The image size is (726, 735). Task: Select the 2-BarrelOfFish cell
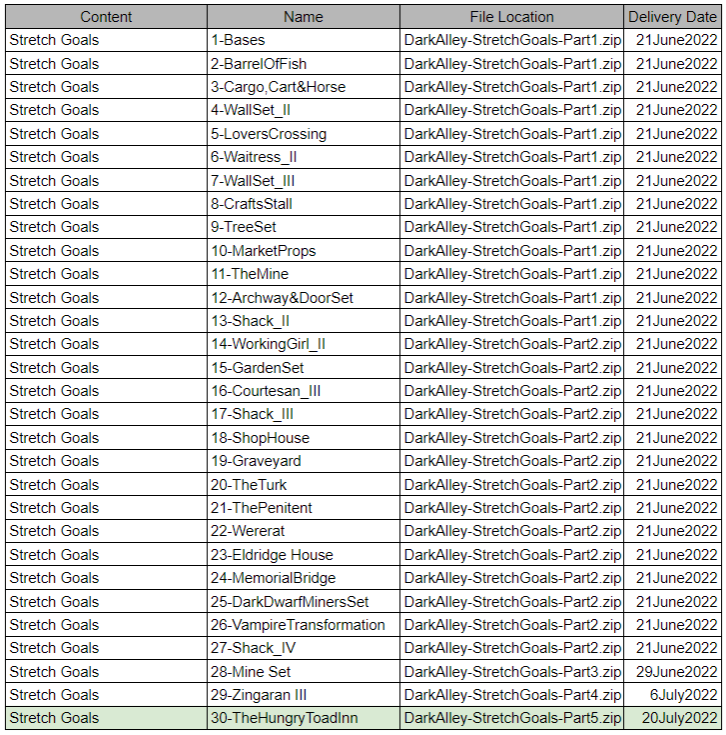303,64
